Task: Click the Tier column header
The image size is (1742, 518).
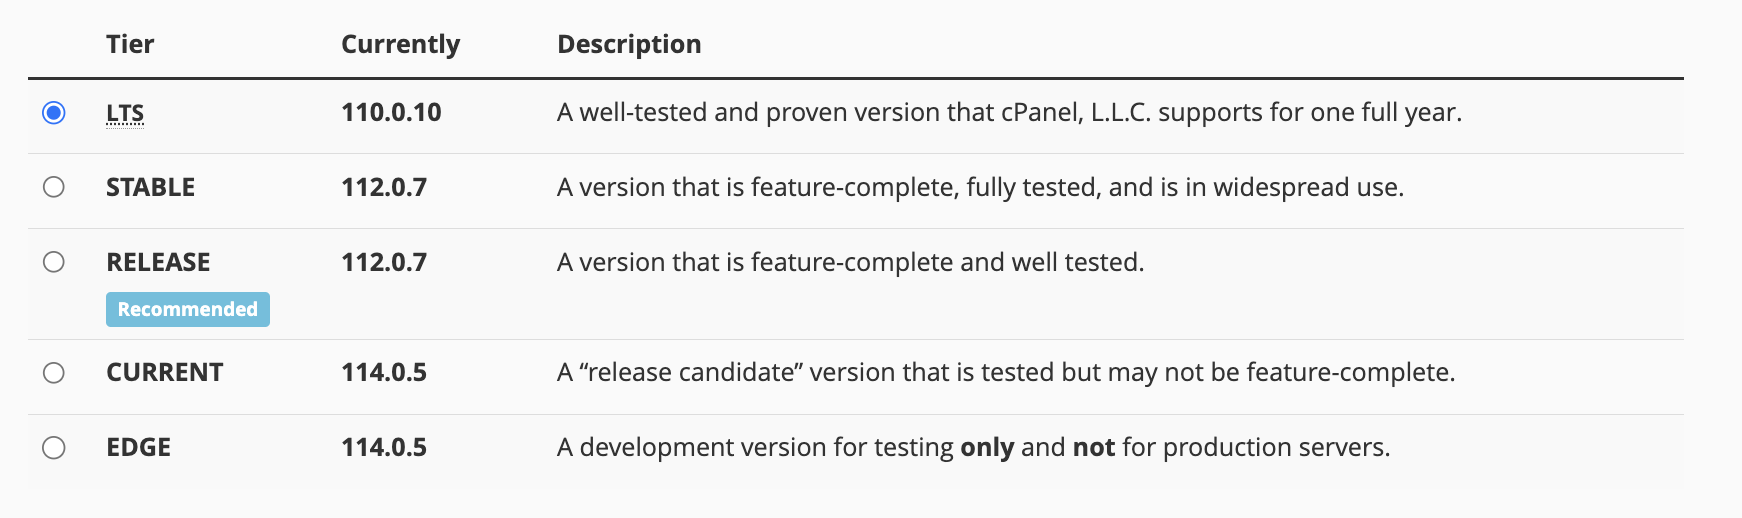Action: [130, 44]
